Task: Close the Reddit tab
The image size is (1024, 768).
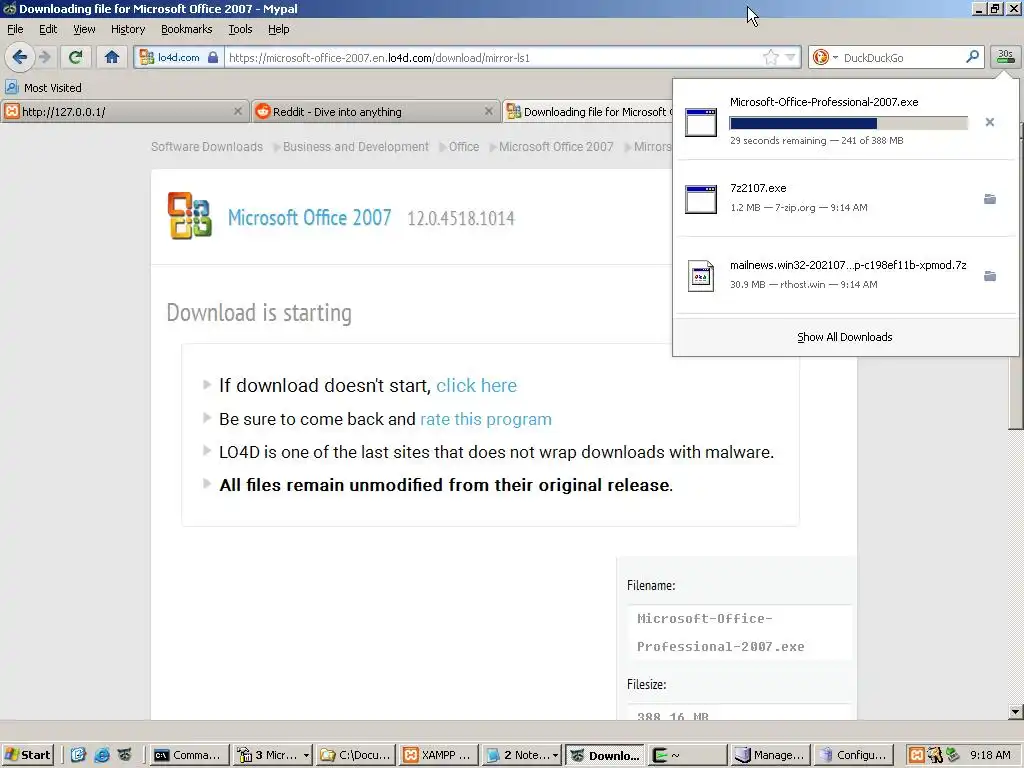Action: 488,112
